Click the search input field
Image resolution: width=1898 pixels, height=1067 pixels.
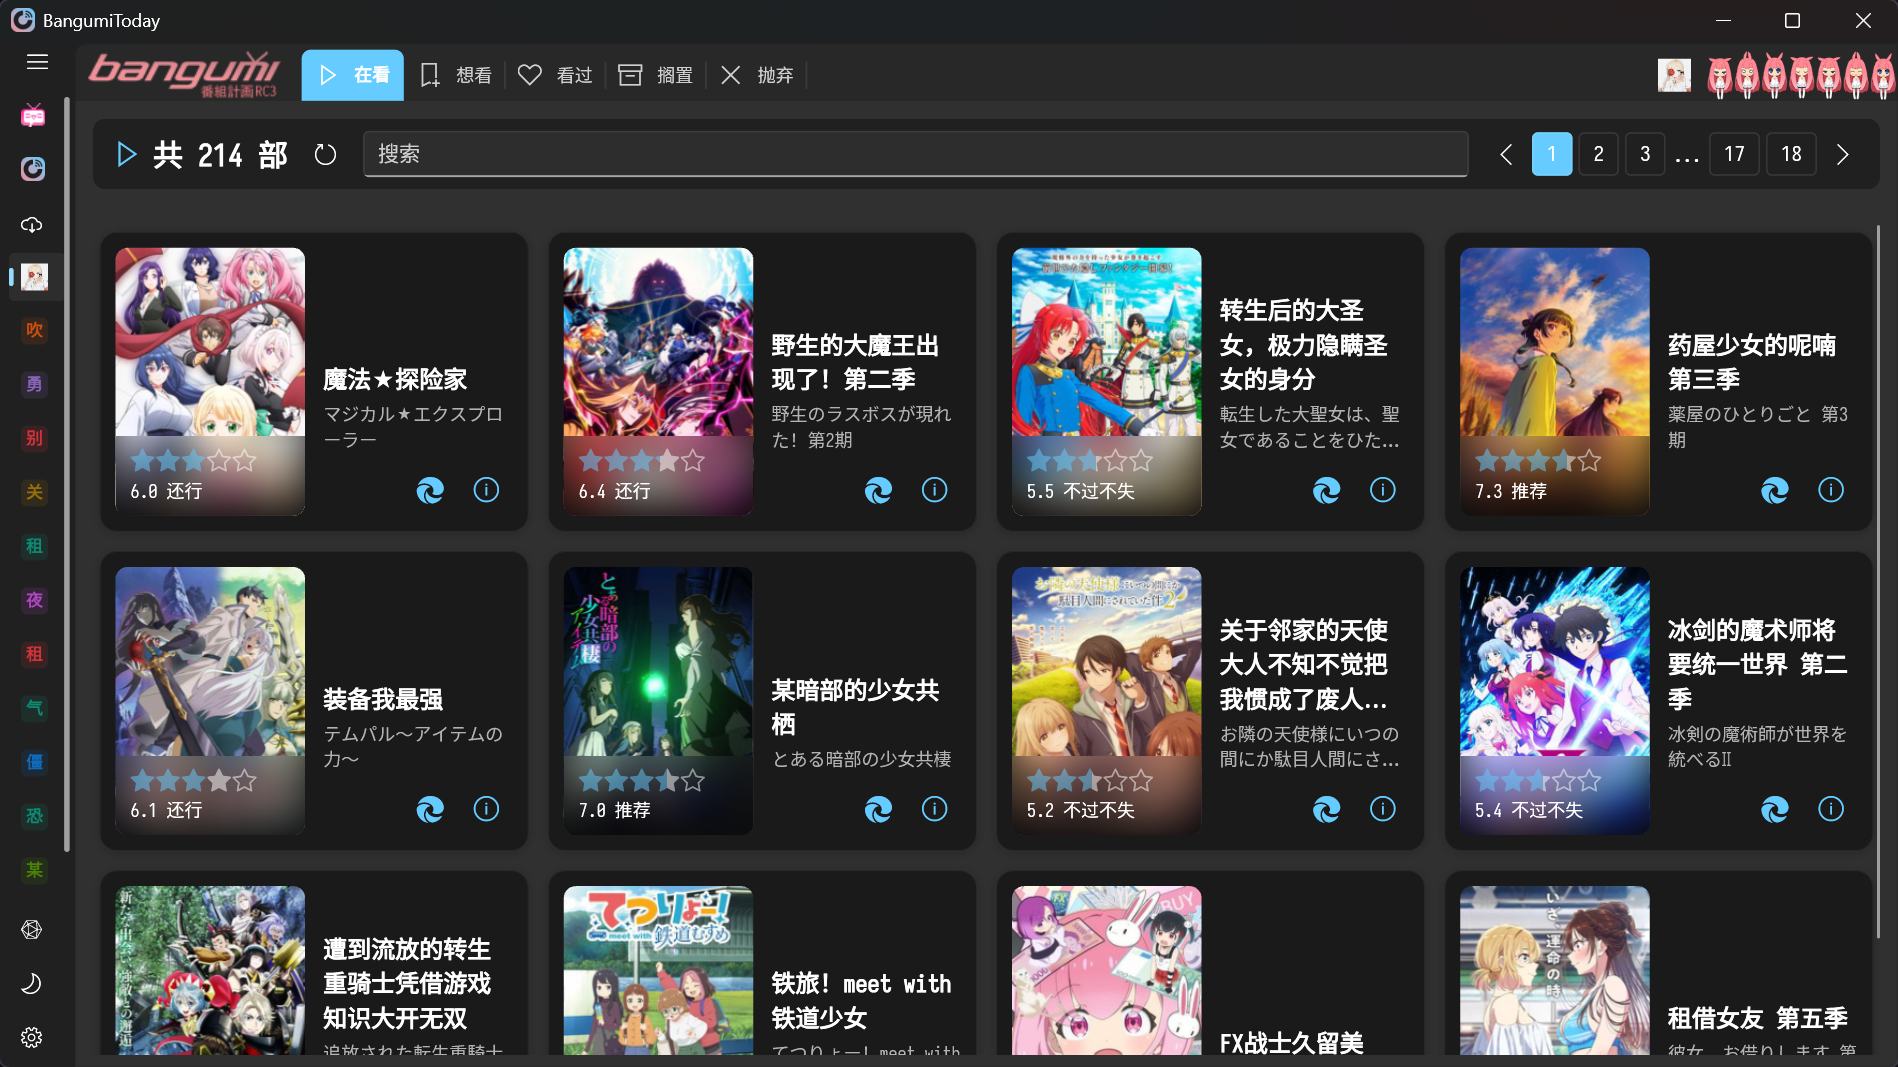tap(915, 154)
